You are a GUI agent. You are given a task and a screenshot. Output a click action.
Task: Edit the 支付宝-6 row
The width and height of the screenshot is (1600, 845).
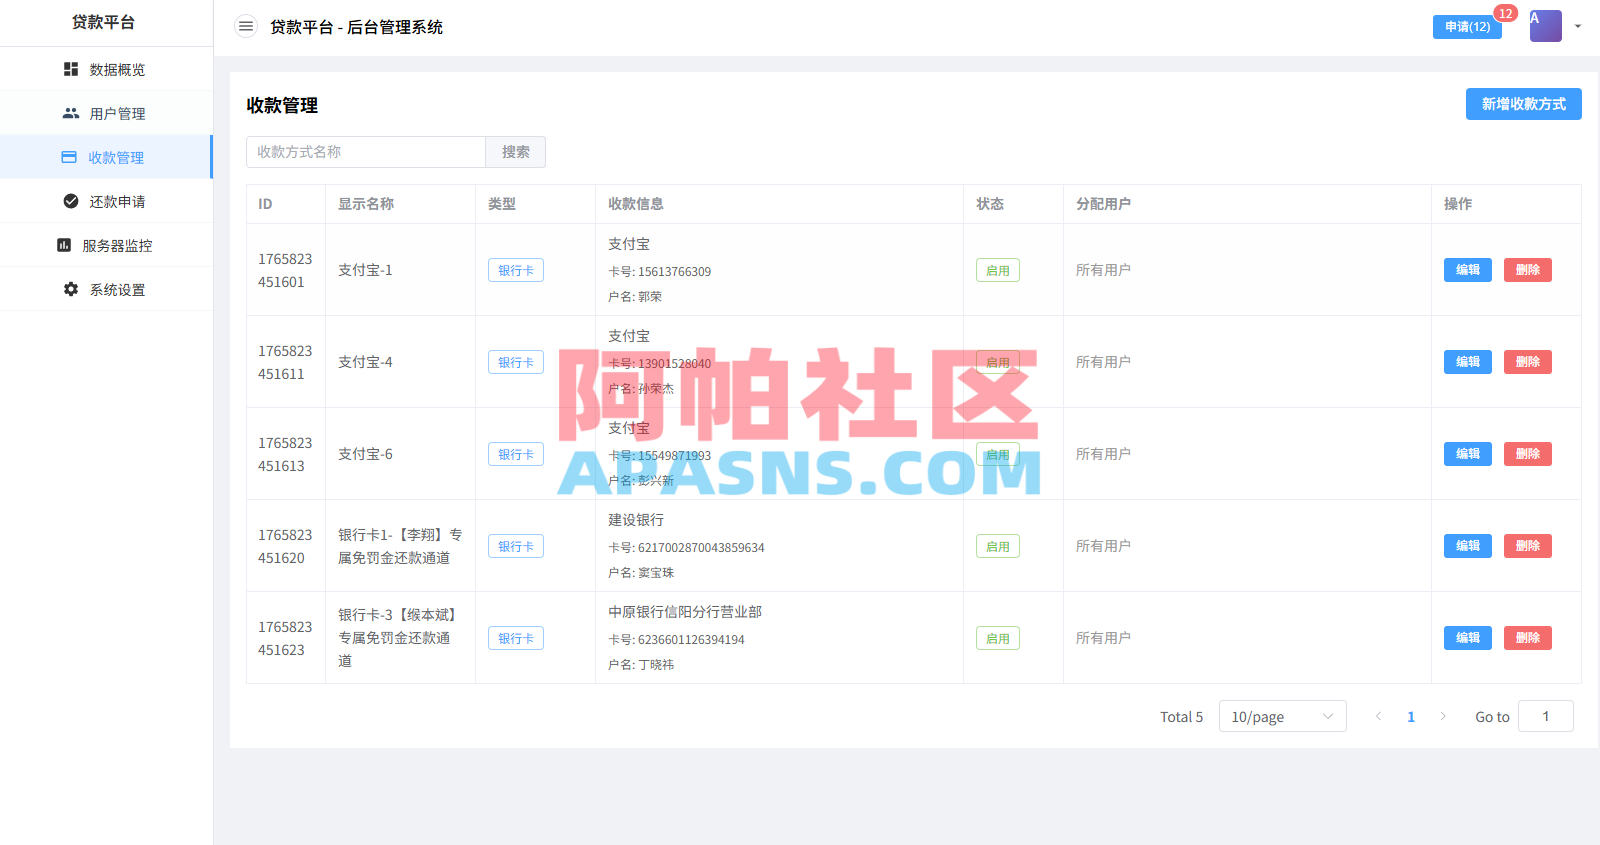point(1468,454)
